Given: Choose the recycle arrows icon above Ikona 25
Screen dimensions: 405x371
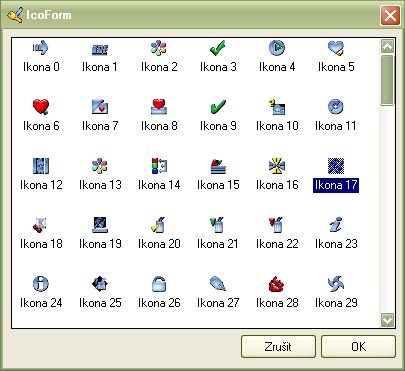Looking at the screenshot, I should coord(100,284).
